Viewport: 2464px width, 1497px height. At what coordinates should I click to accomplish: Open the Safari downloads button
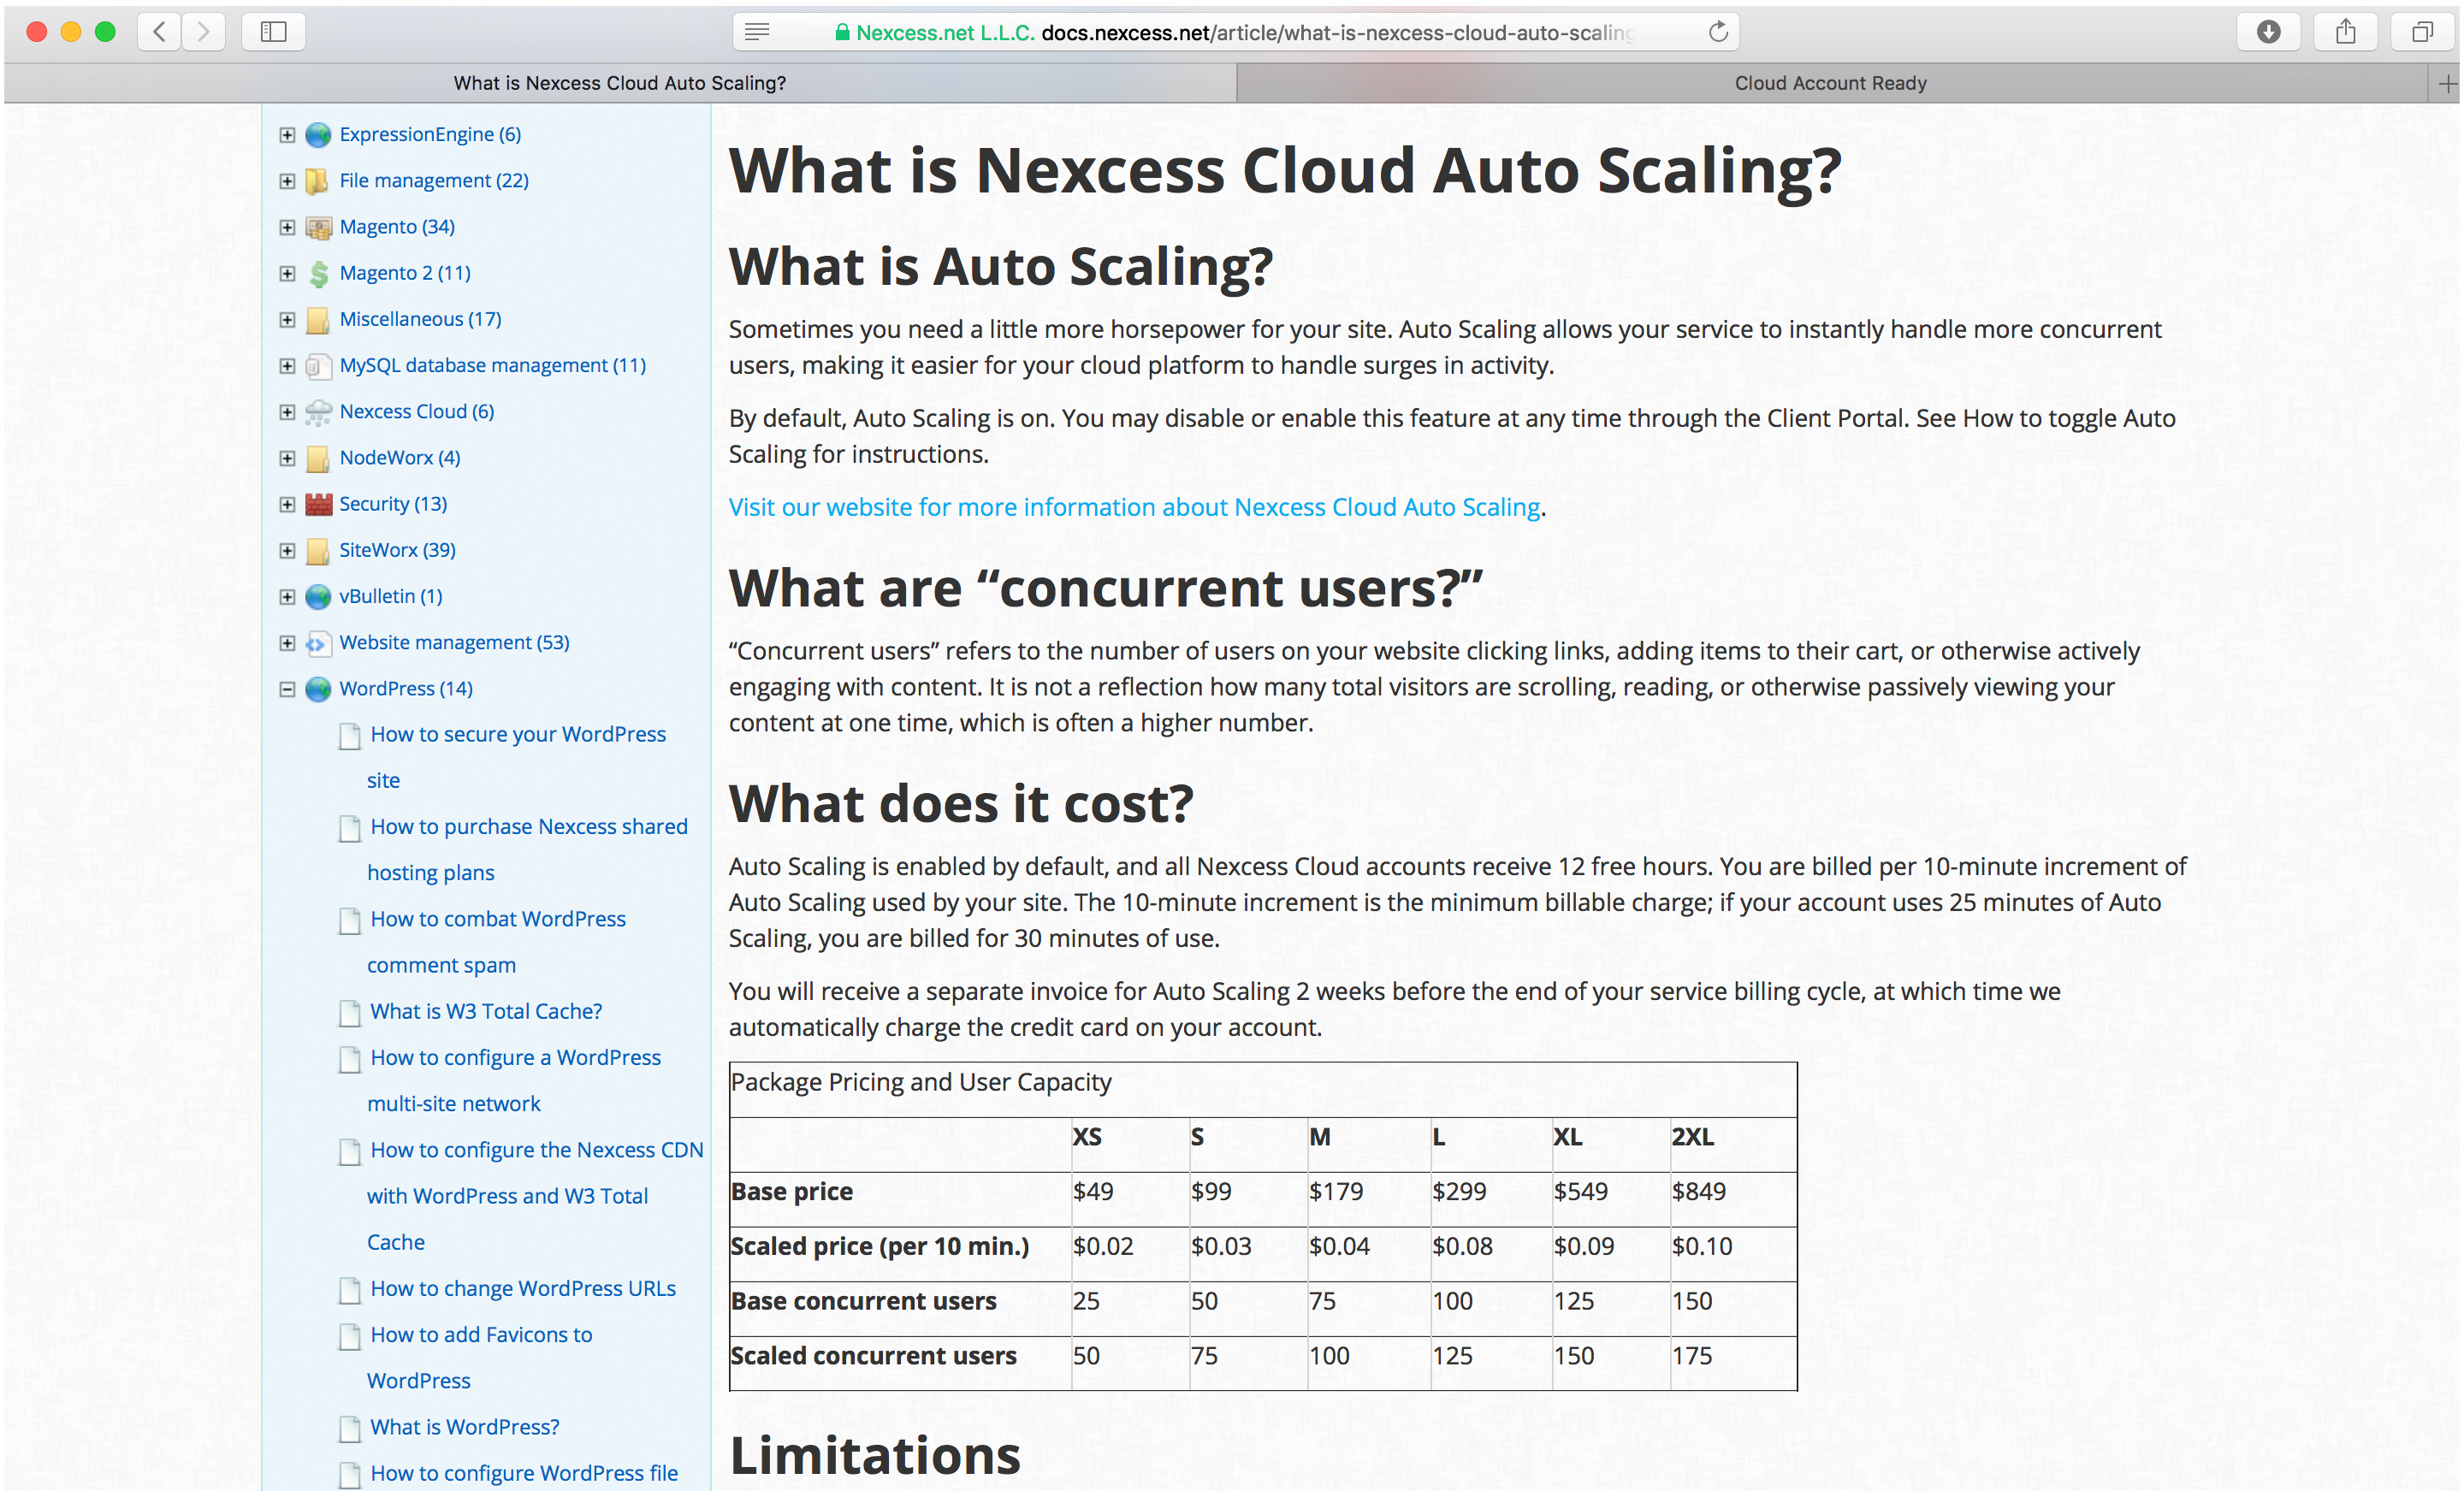click(2268, 32)
